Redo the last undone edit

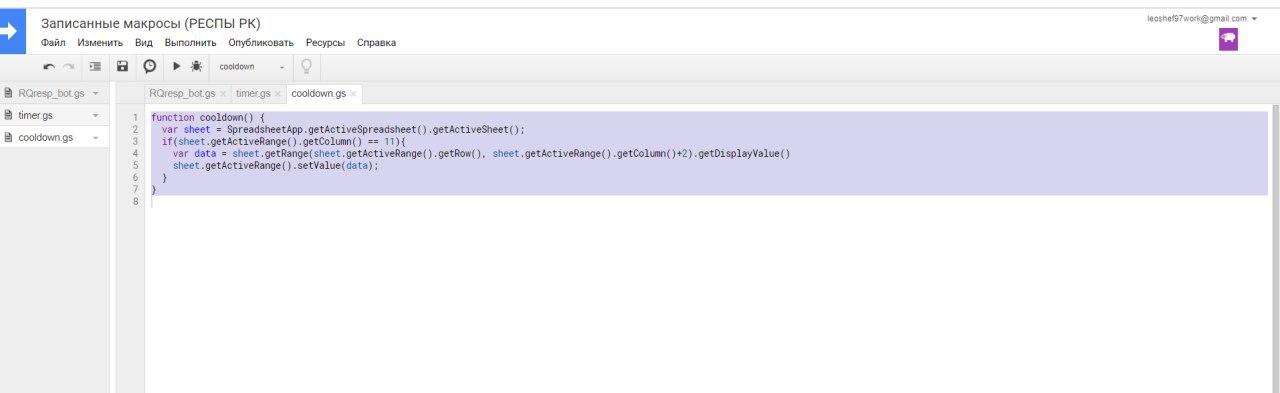pyautogui.click(x=69, y=67)
